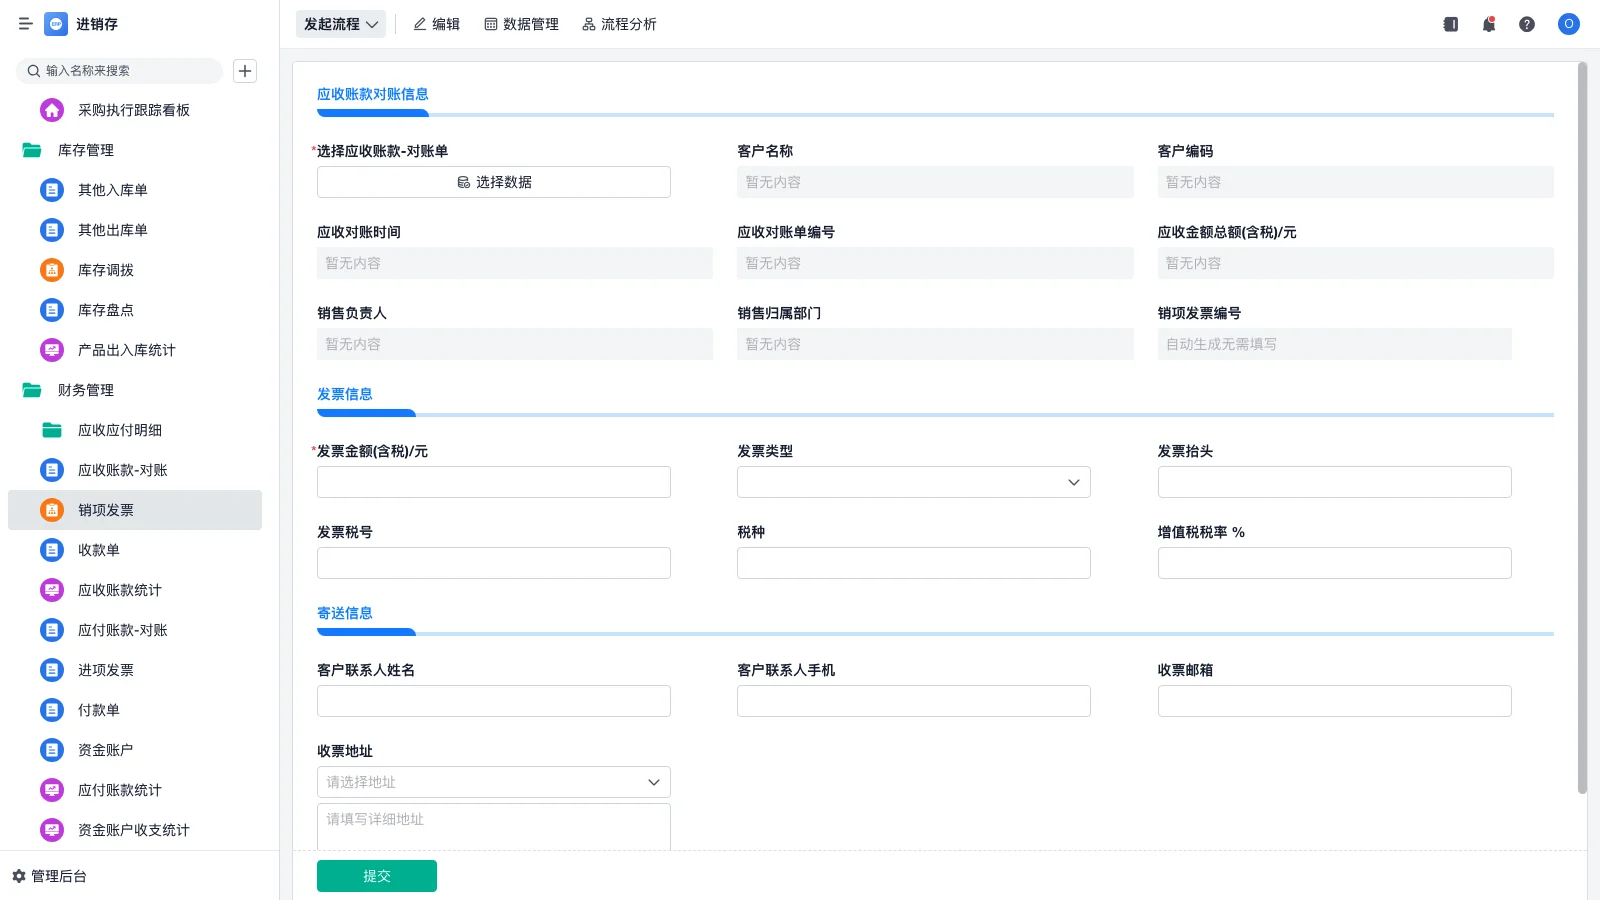Click the 应收账款对账信息 section header

[x=373, y=94]
